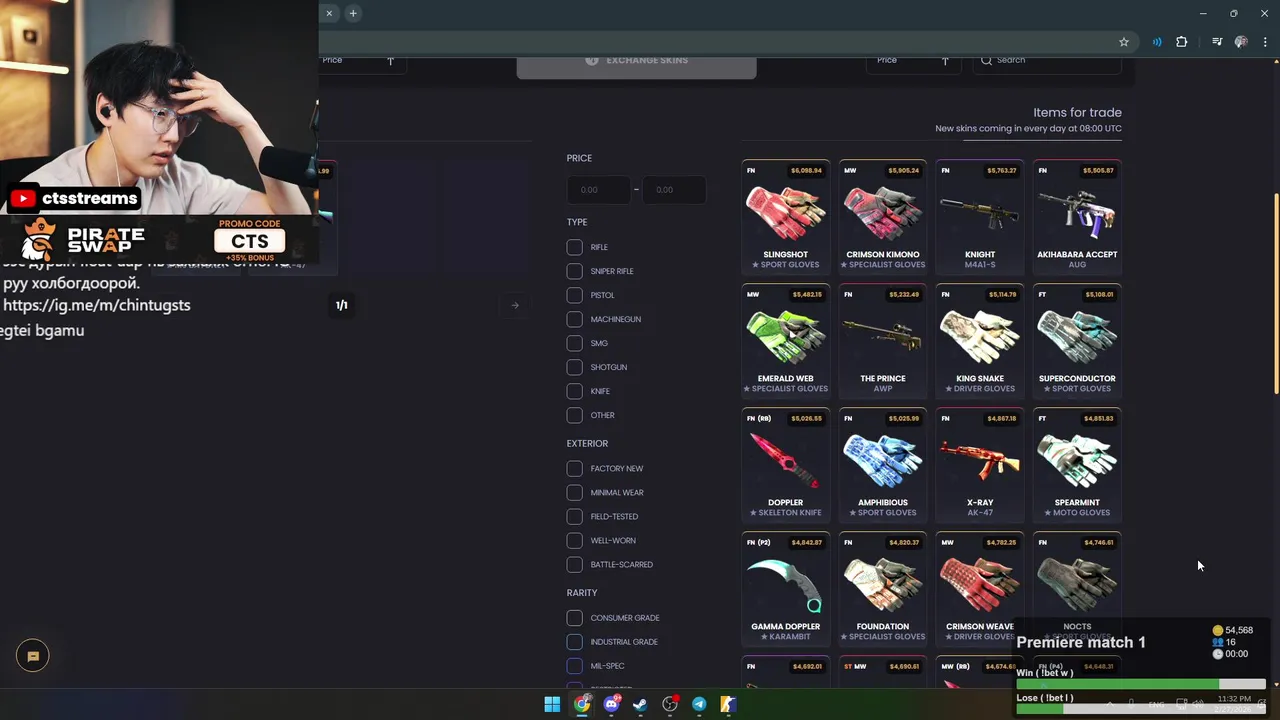Switch to Chrome on the taskbar
Screen dimensions: 1280x720
(582, 704)
